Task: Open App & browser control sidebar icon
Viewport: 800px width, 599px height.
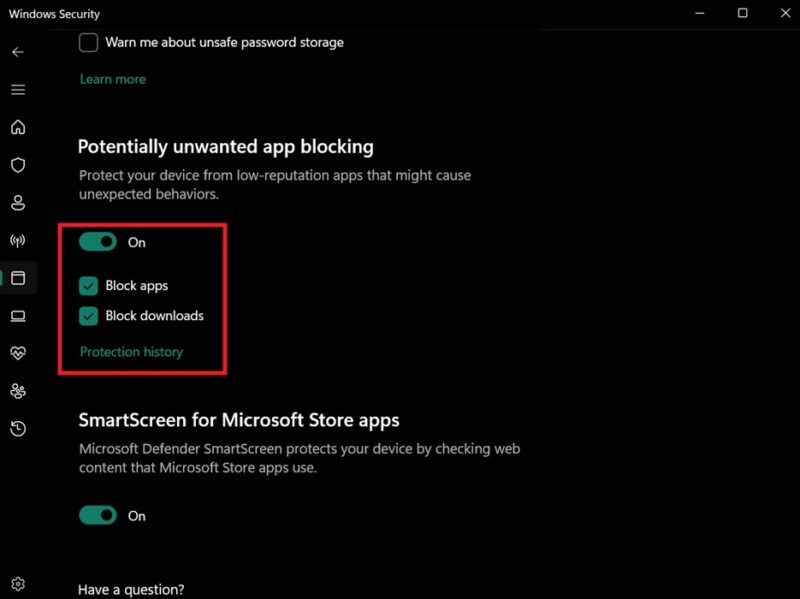Action: 17,278
